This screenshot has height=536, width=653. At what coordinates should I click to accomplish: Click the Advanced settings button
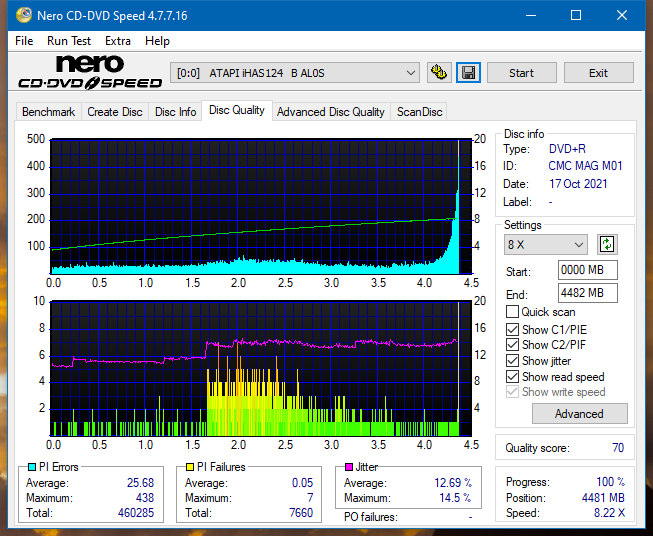click(579, 414)
